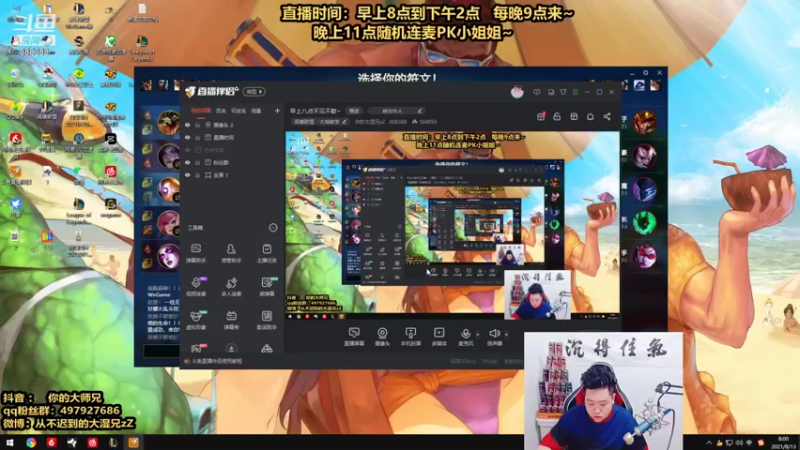This screenshot has height=450, width=800.
Task: Select the 摄像头 2 source row
Action: pos(233,125)
